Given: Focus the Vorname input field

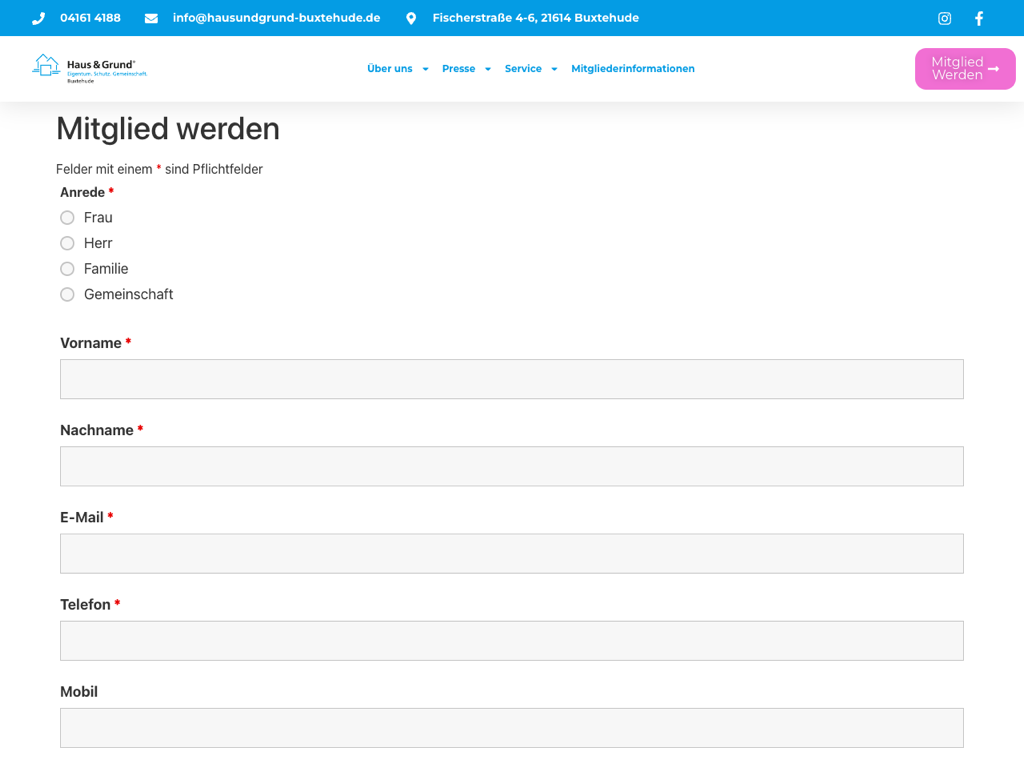Looking at the screenshot, I should [x=512, y=379].
